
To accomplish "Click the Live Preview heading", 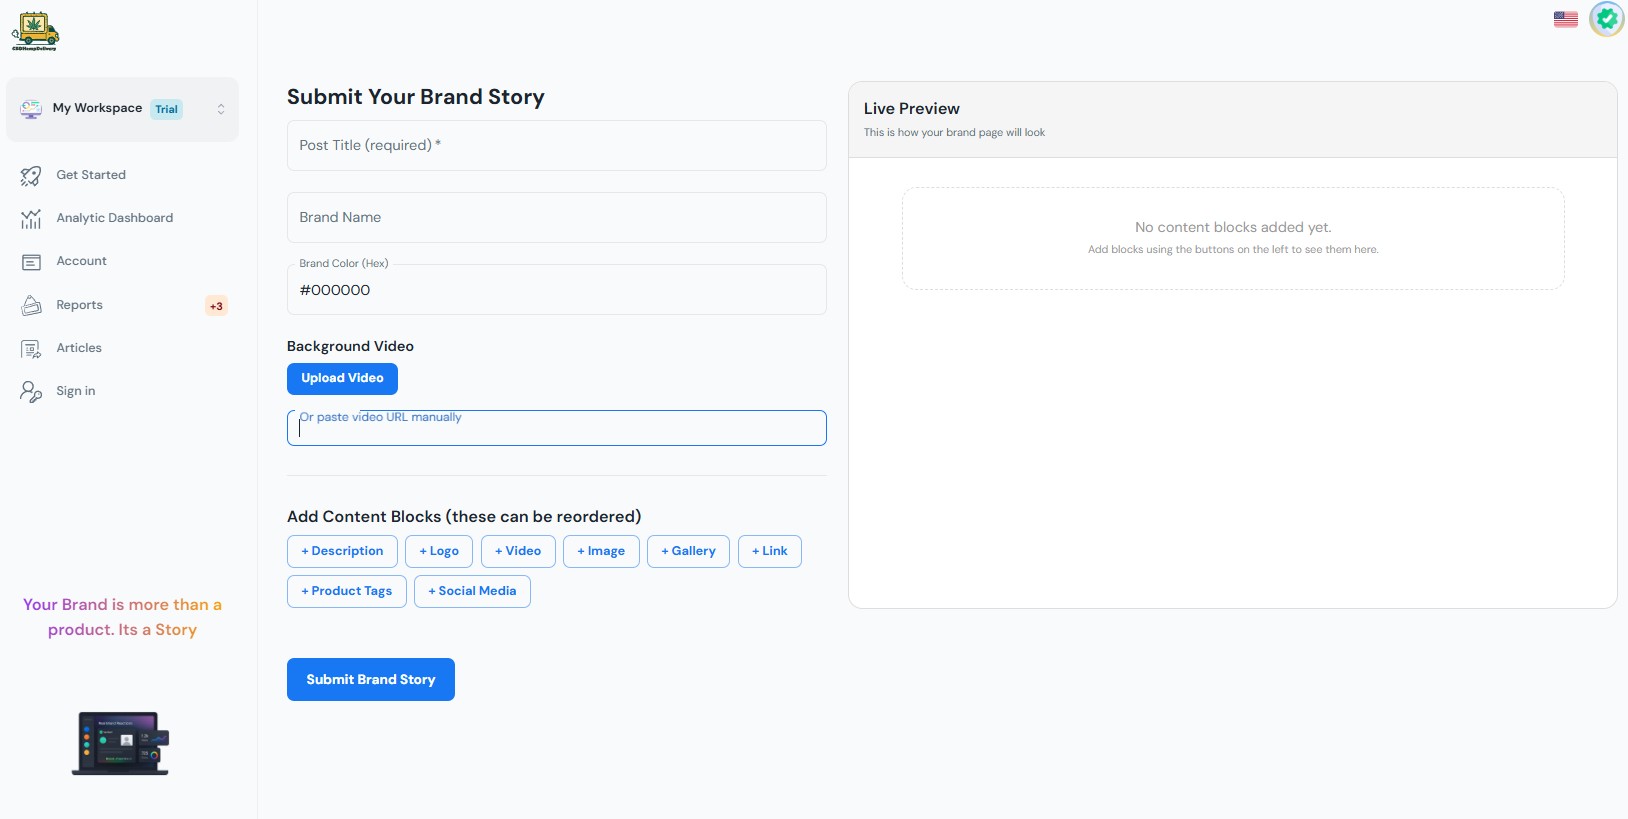I will (x=912, y=108).
